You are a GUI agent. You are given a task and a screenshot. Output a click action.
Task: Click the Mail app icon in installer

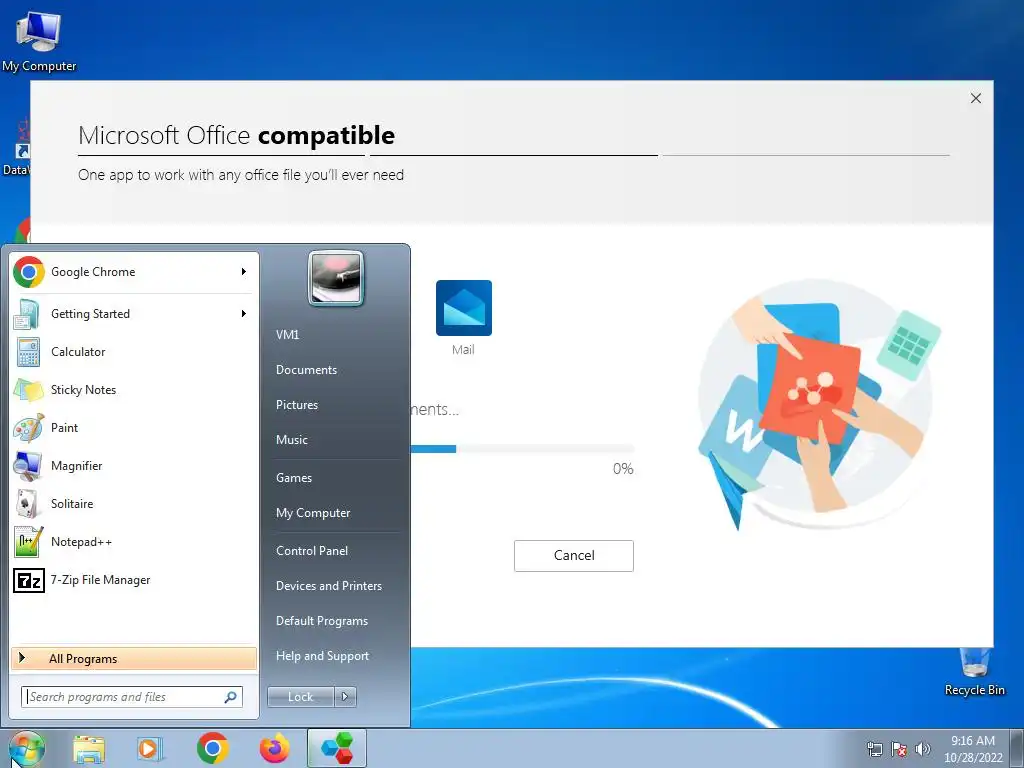coord(464,308)
